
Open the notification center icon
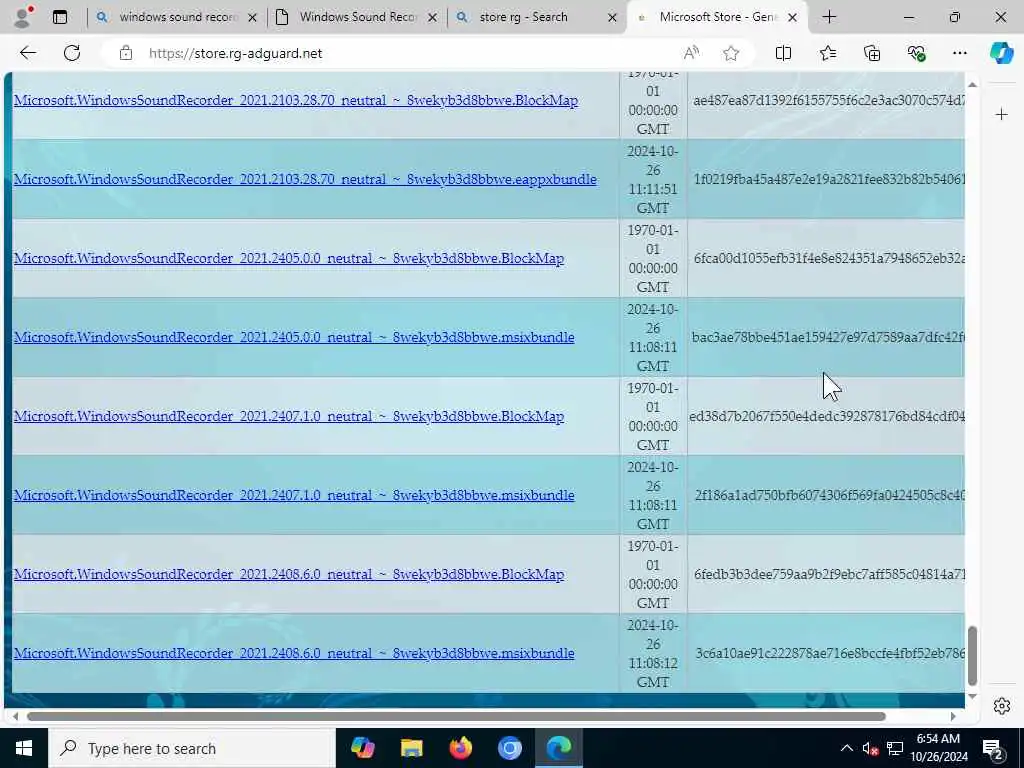pyautogui.click(x=993, y=749)
